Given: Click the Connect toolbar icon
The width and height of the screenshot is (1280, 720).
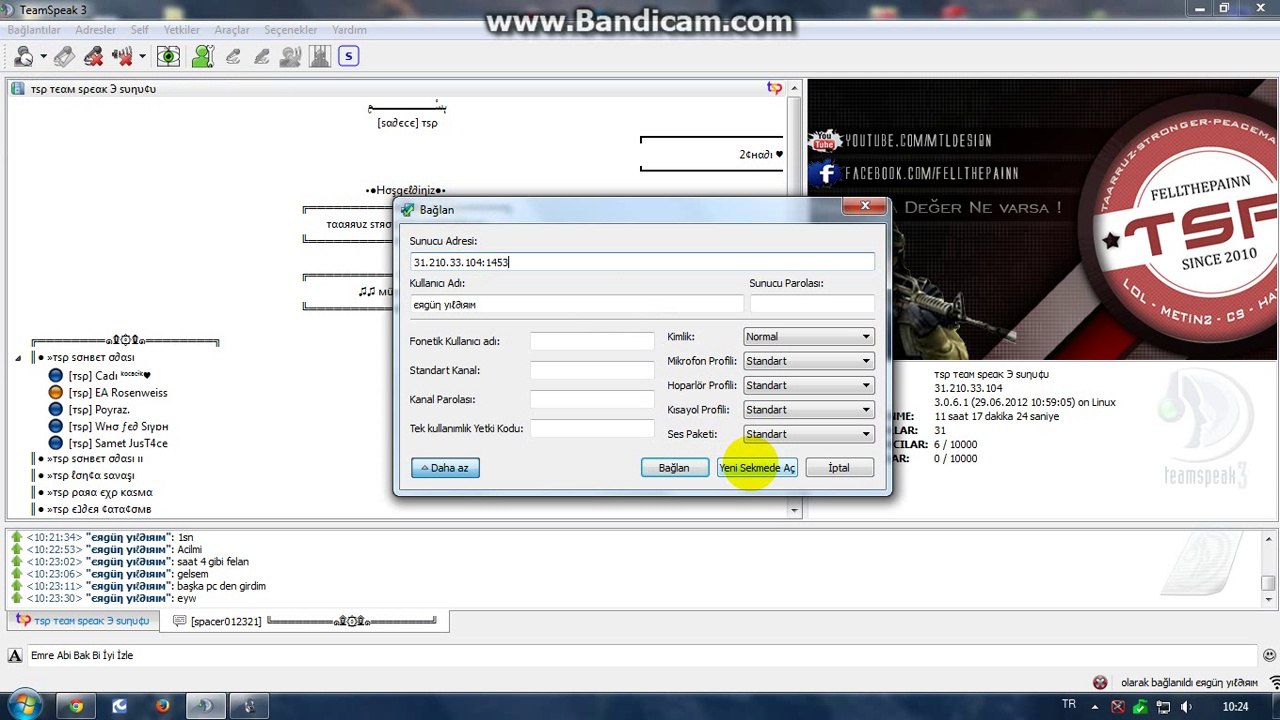Looking at the screenshot, I should pos(24,57).
